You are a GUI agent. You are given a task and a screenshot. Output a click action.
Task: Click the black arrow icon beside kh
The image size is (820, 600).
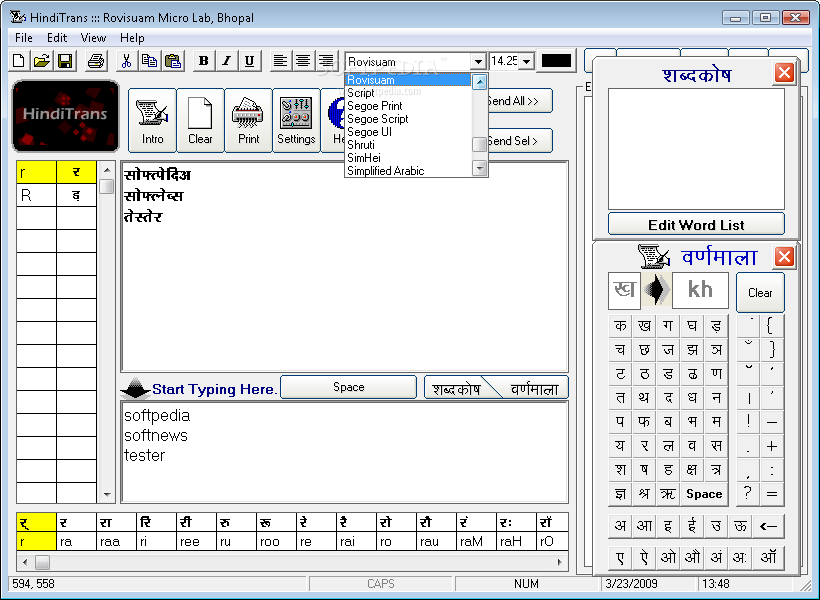tap(656, 289)
